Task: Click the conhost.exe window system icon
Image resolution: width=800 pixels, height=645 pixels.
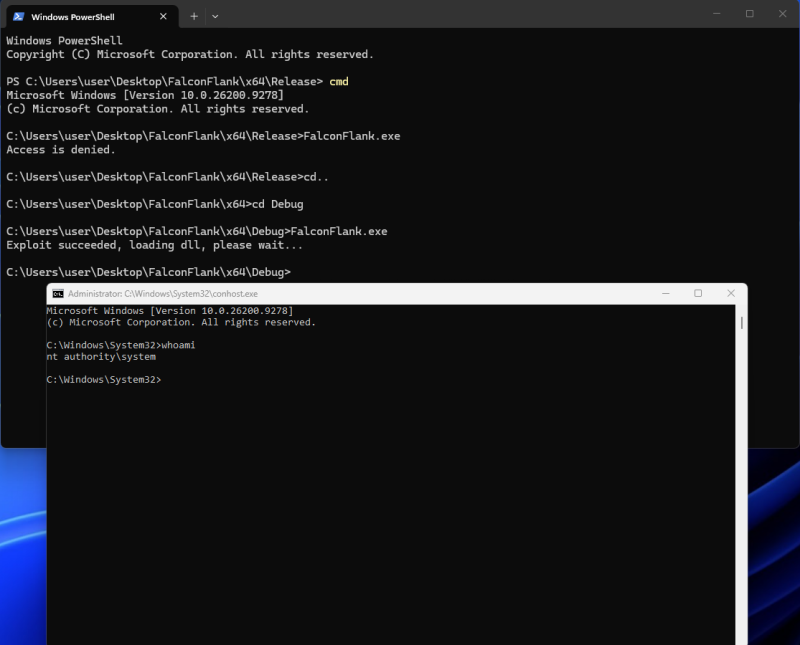Action: (x=58, y=293)
